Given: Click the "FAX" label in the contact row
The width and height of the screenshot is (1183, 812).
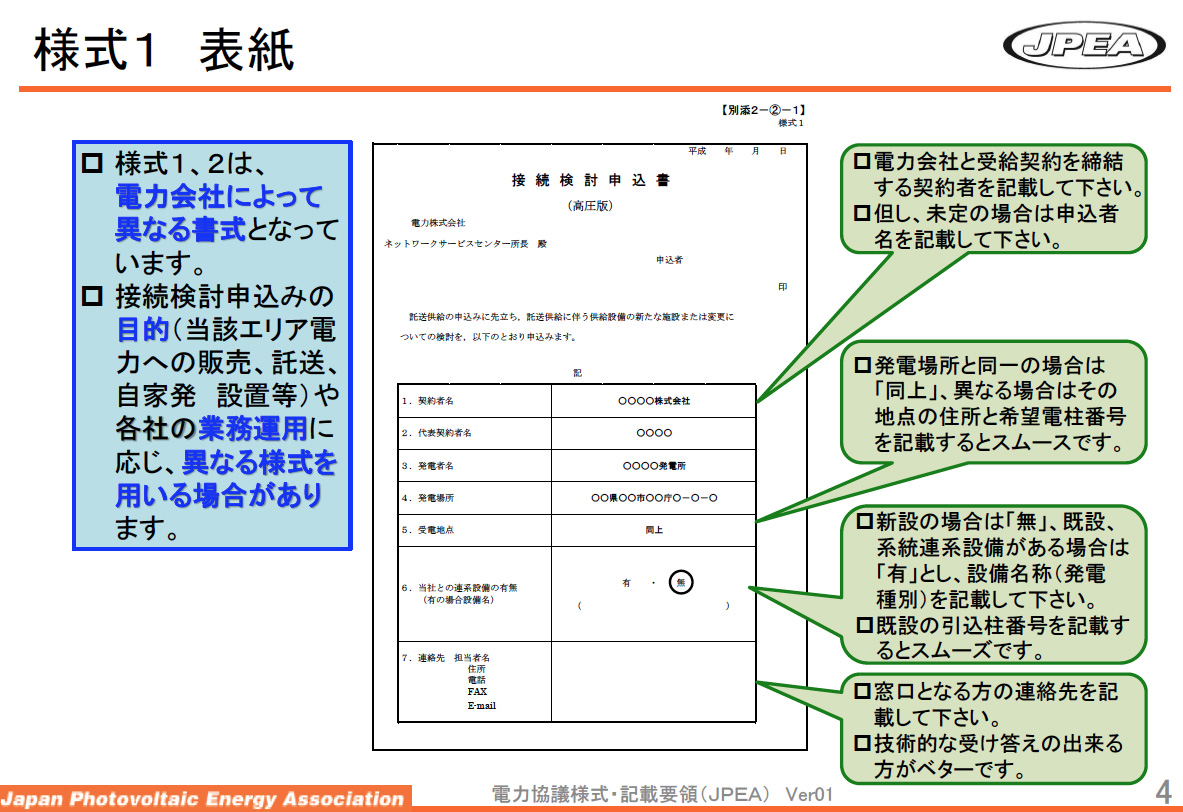Looking at the screenshot, I should [x=477, y=691].
